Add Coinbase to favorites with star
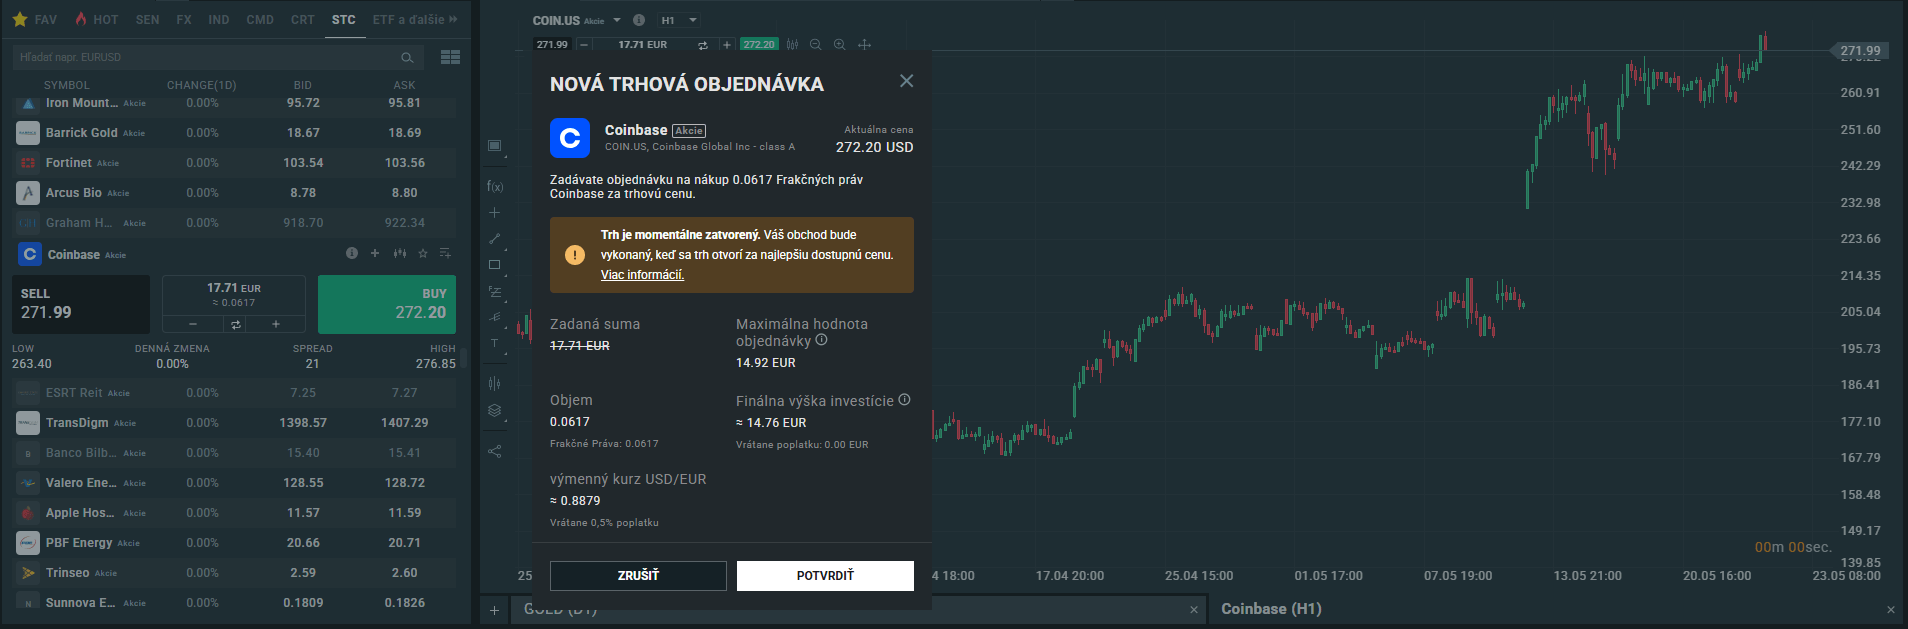Image resolution: width=1908 pixels, height=629 pixels. click(x=422, y=254)
